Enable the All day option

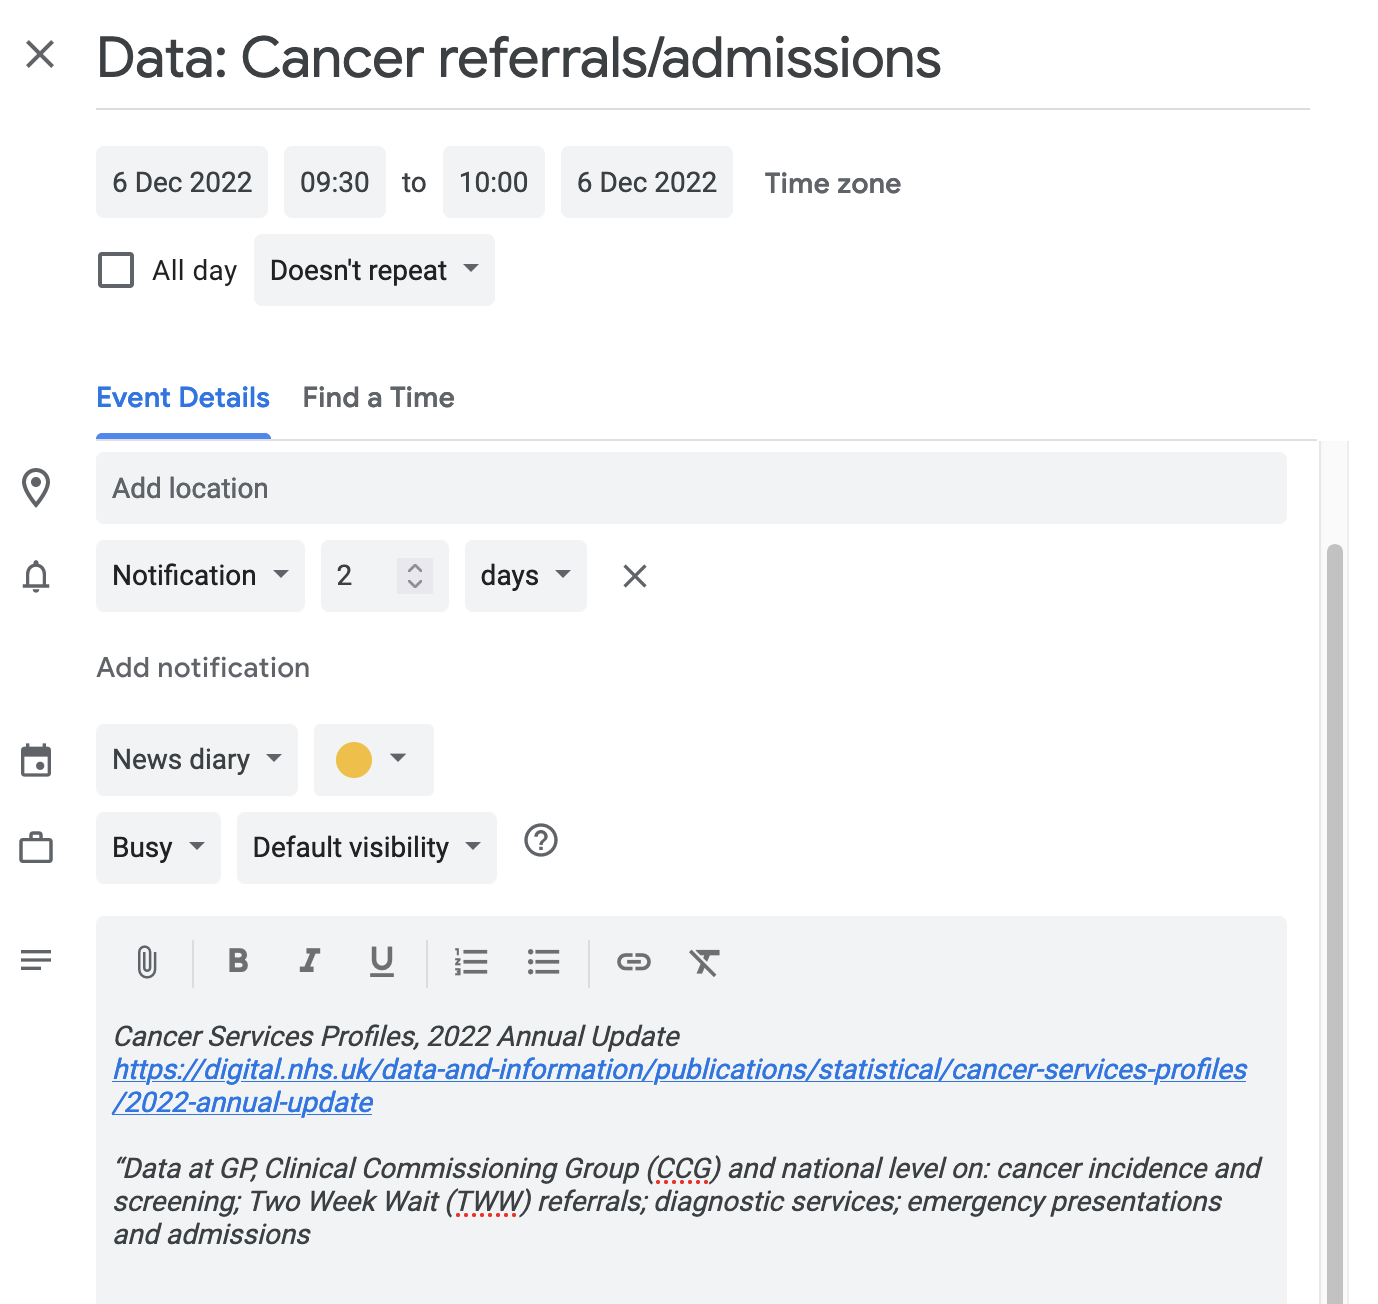click(116, 269)
